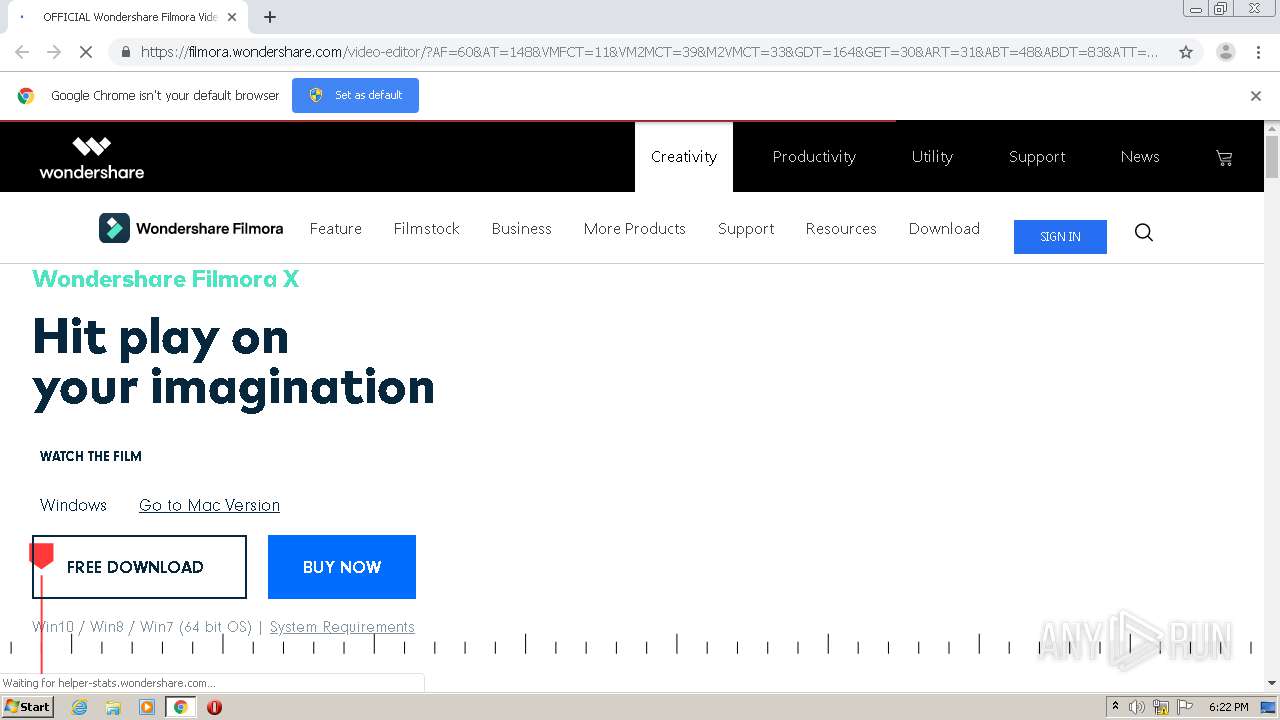Image resolution: width=1280 pixels, height=720 pixels.
Task: Go back to the previous page
Action: (22, 52)
